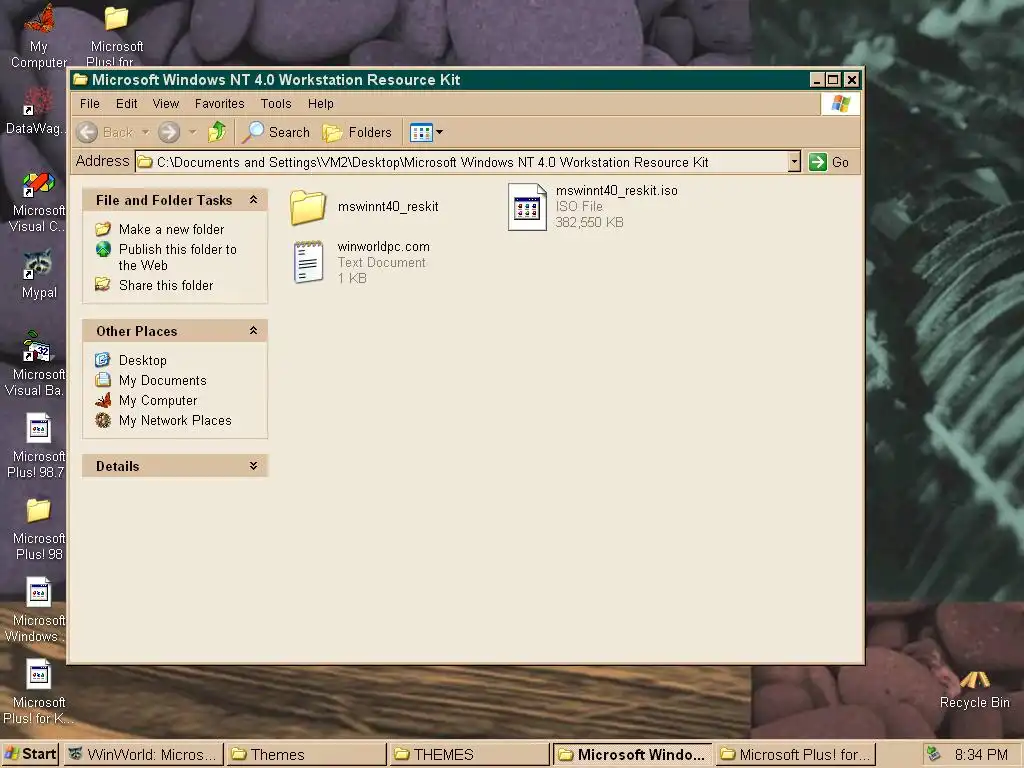Click Publish this folder to the Web

[178, 257]
